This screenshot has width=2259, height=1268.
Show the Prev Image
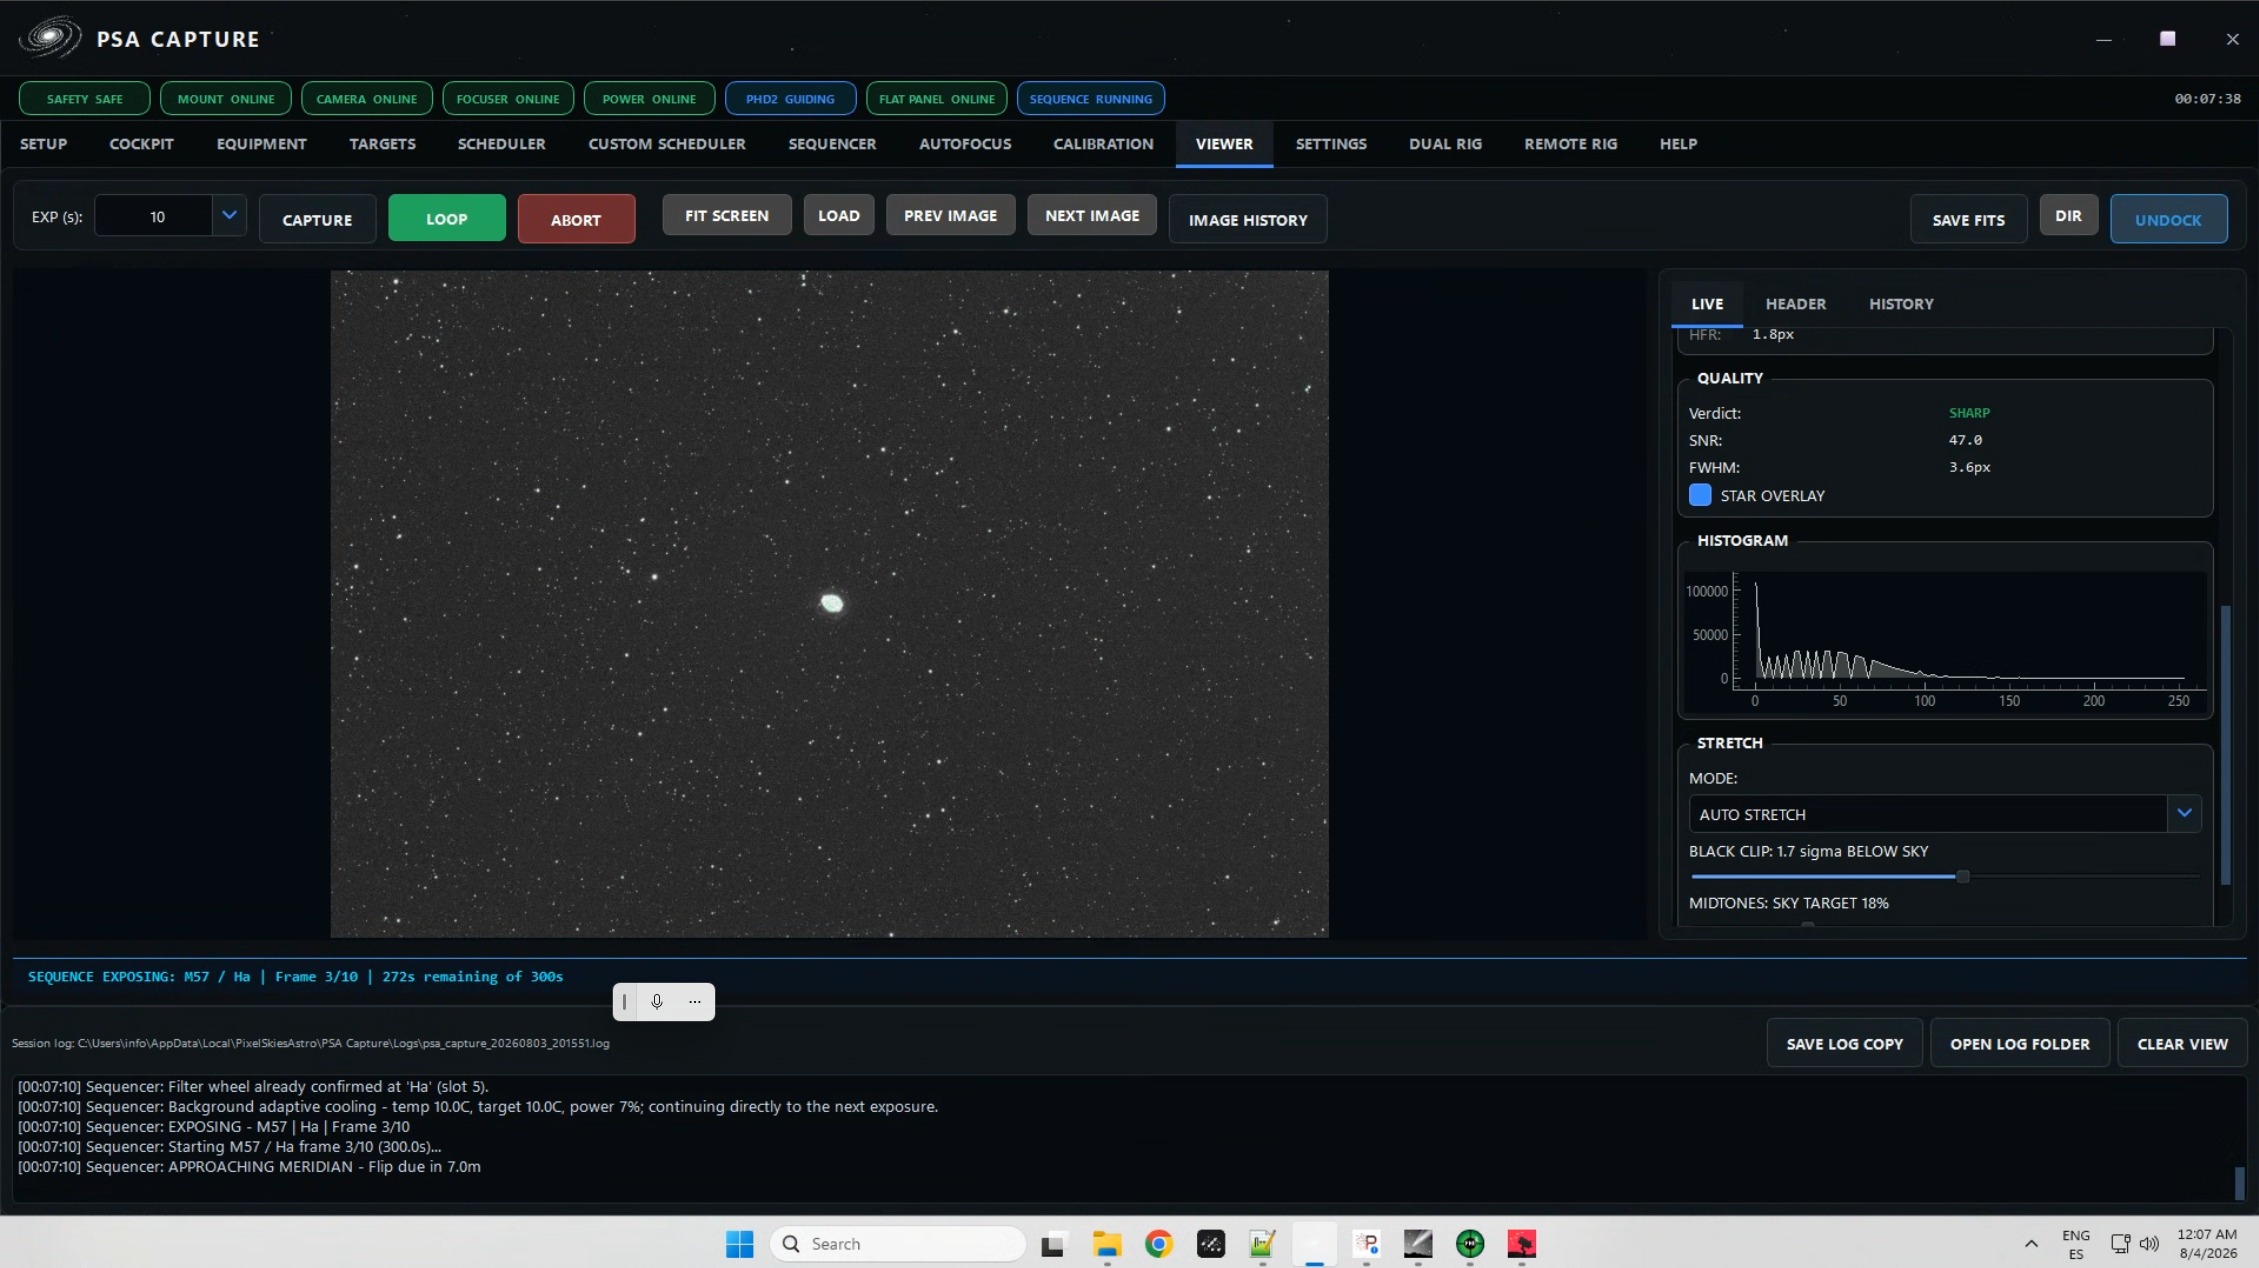point(951,215)
